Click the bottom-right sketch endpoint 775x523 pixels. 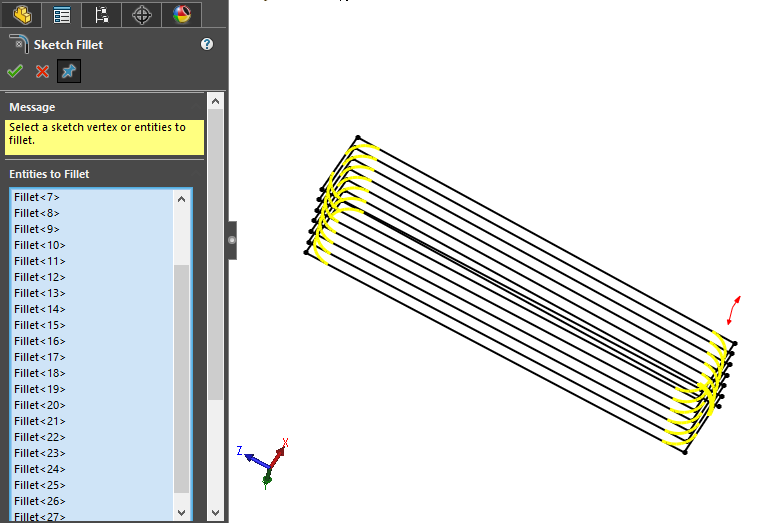pos(685,452)
